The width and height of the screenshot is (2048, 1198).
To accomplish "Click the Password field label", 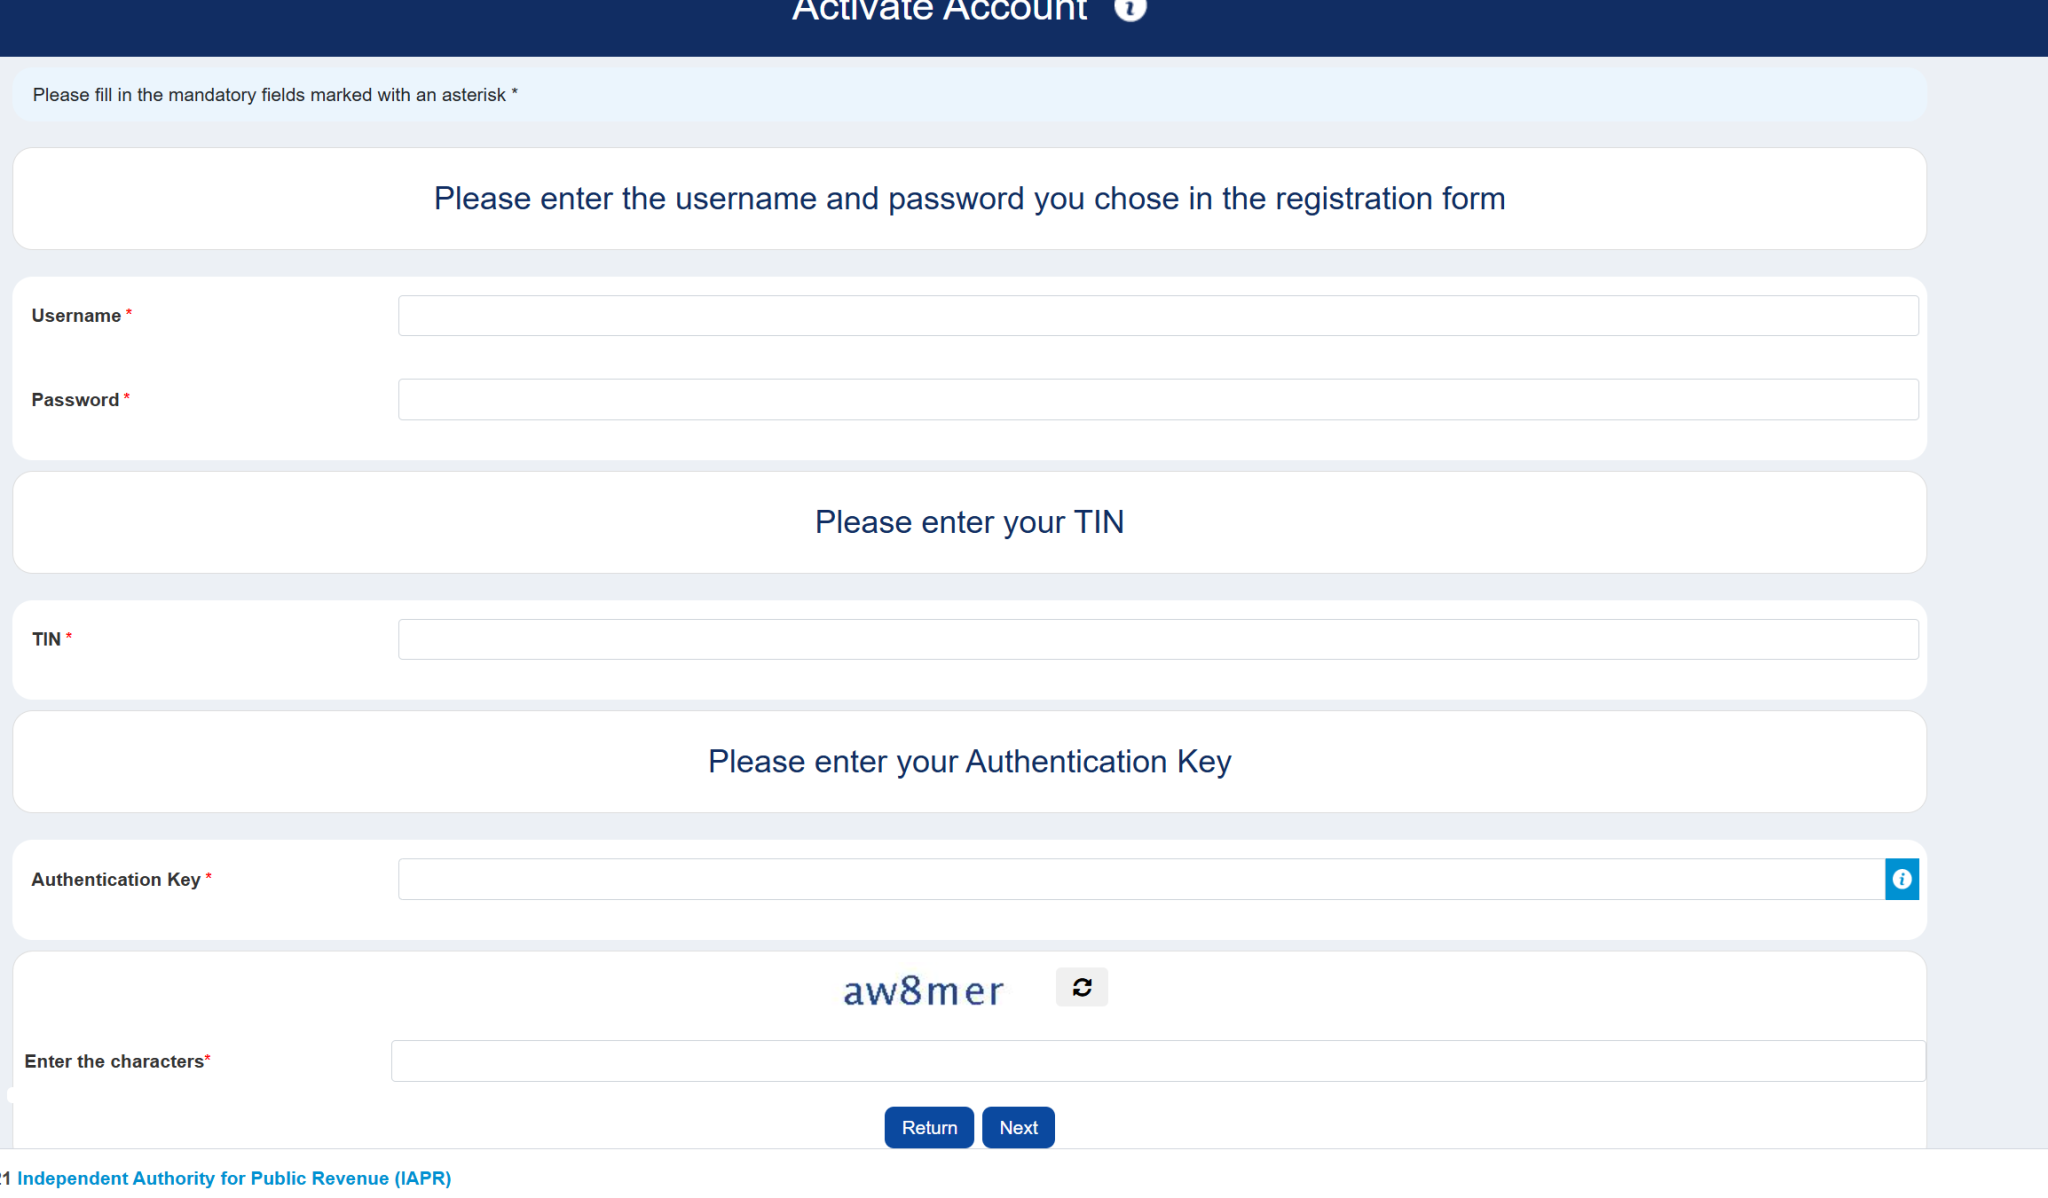I will (75, 400).
